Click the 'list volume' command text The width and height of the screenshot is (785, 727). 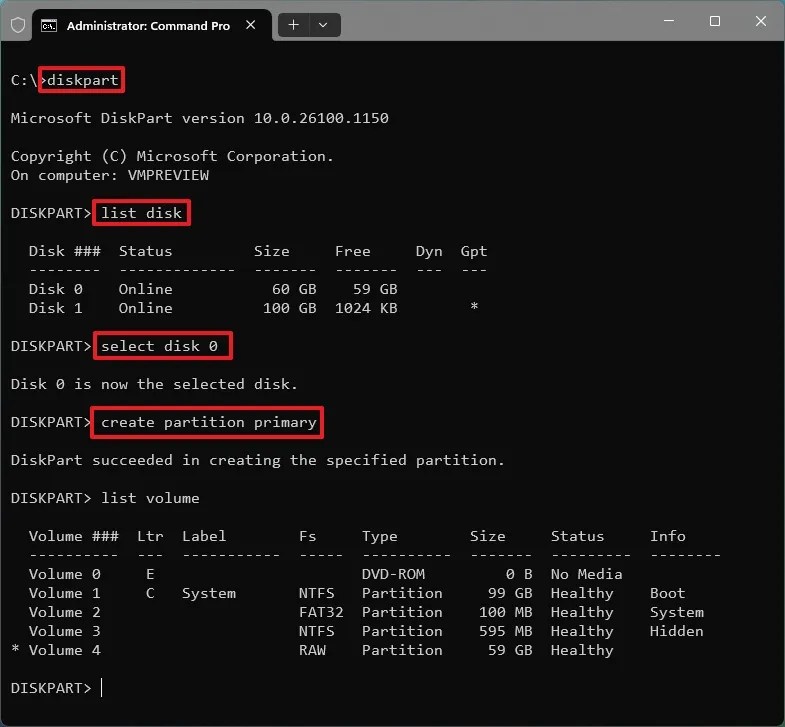click(x=150, y=499)
